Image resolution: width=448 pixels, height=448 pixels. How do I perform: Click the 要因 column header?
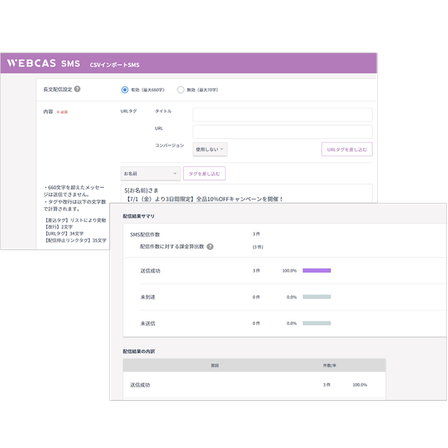(215, 365)
